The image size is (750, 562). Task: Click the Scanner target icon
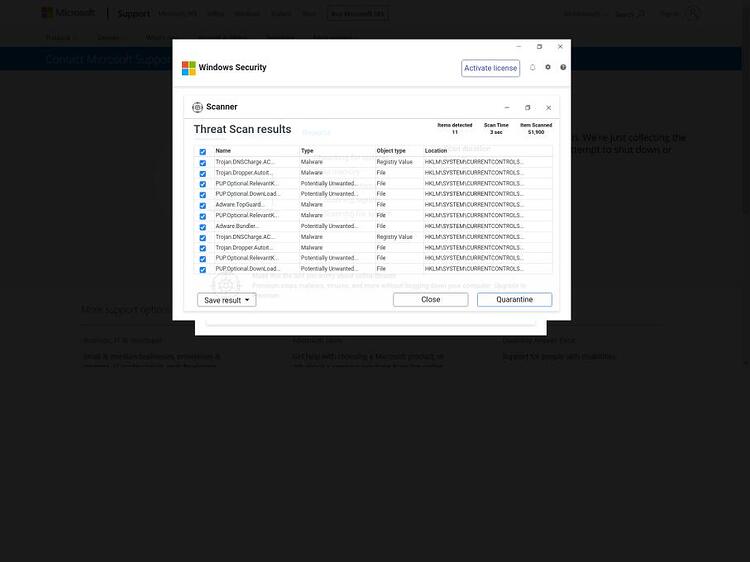coord(197,107)
